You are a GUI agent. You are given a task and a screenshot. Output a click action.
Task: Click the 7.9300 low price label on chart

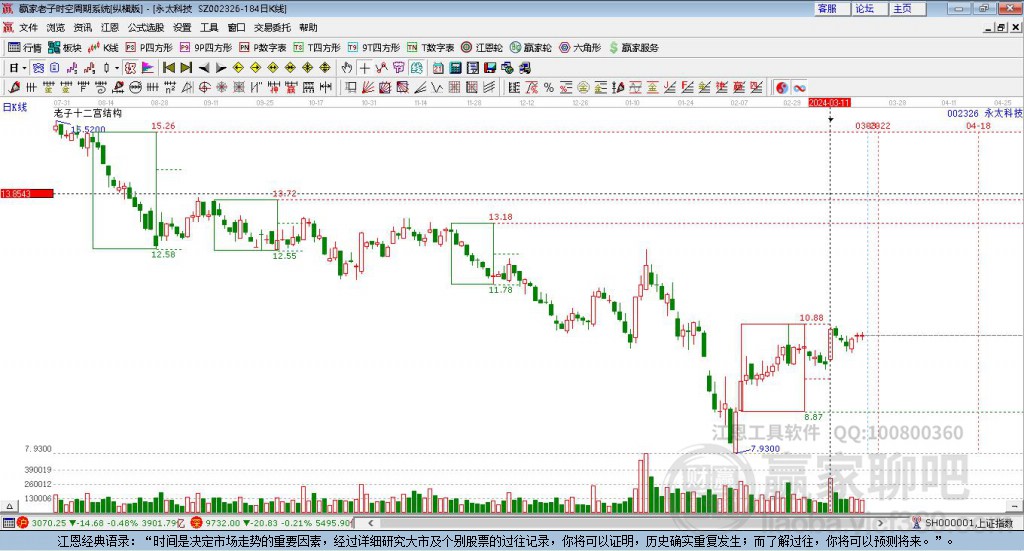765,449
